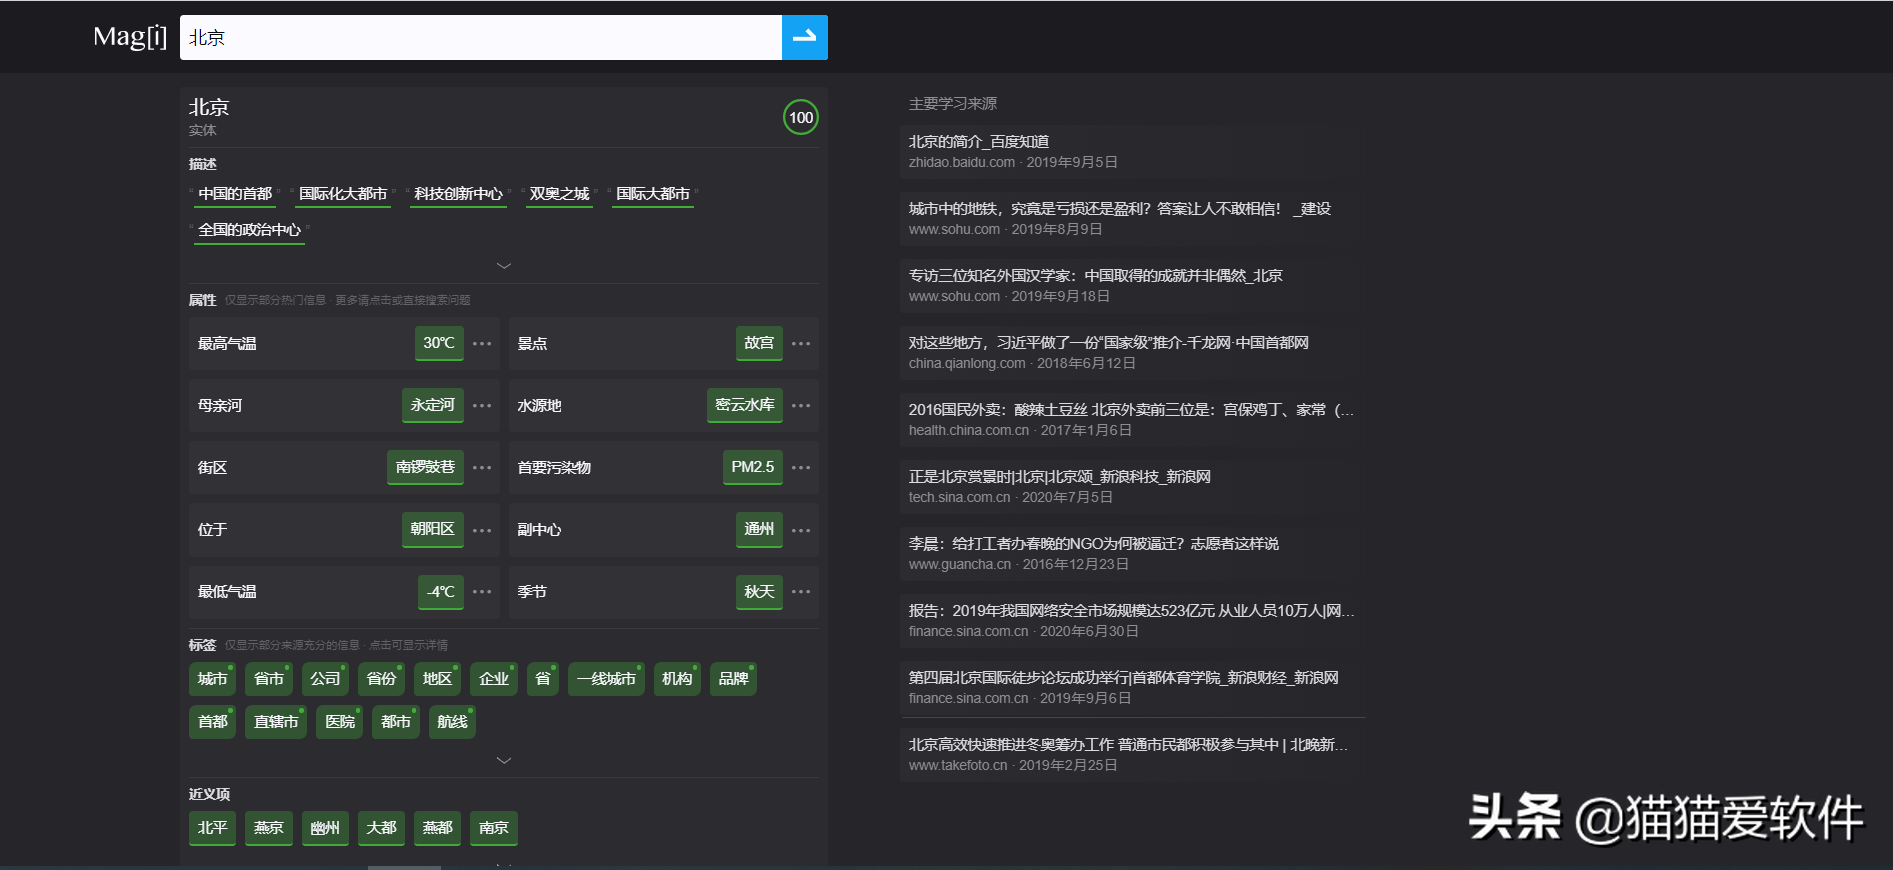Click the 30℃ value button
Screen dimensions: 1893x870
[439, 343]
